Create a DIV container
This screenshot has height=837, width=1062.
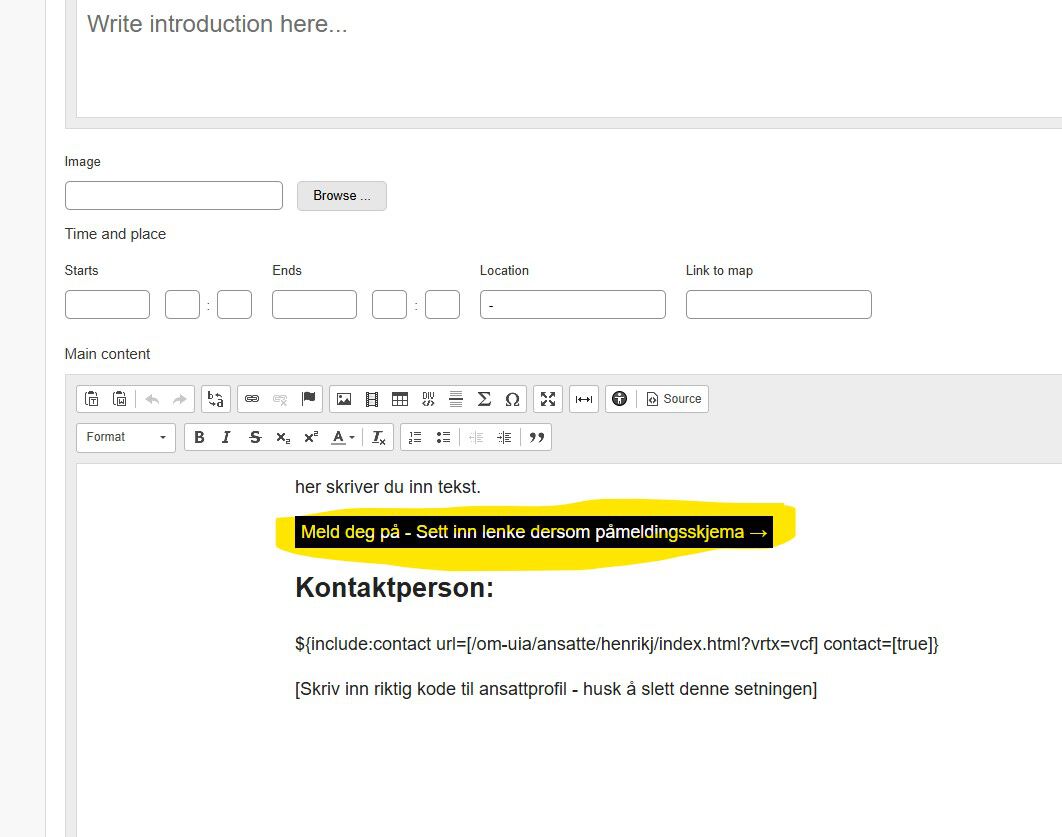(428, 399)
